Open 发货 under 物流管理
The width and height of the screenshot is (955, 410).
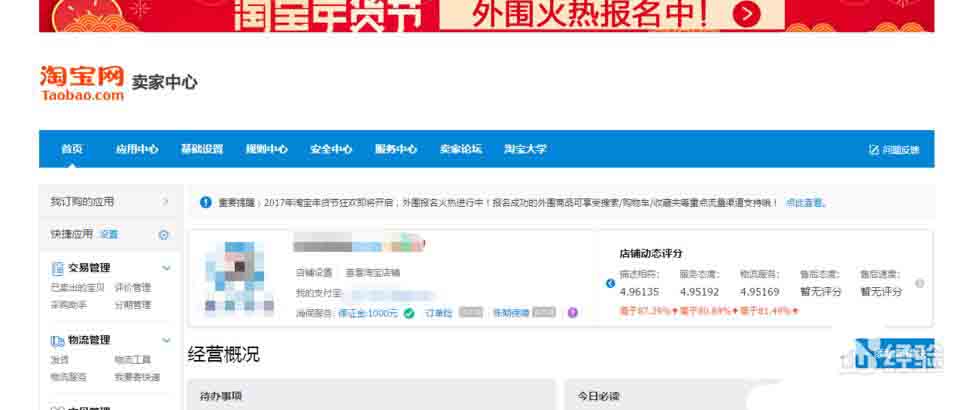[60, 360]
